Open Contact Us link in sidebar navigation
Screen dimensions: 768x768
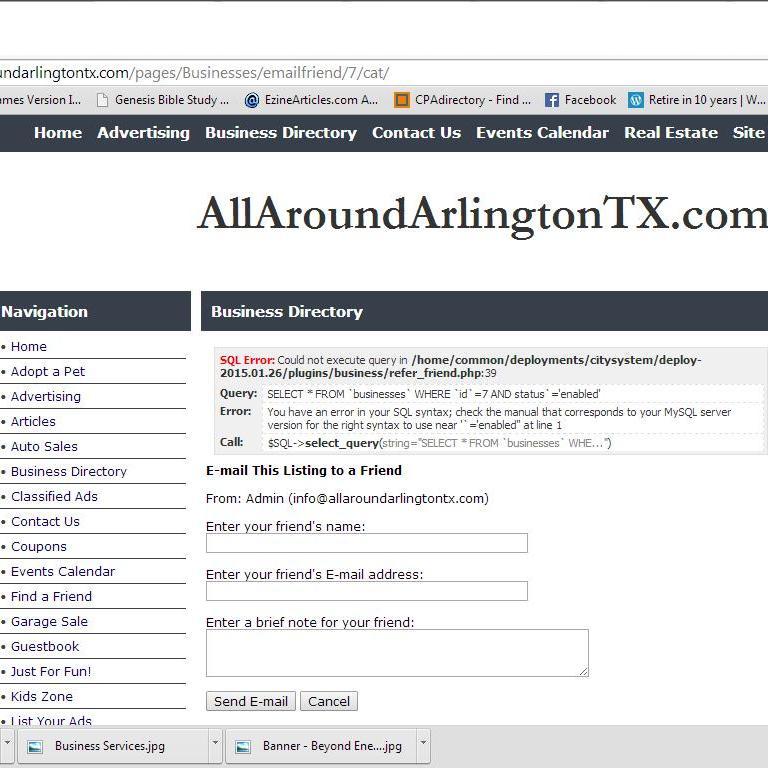click(x=46, y=522)
